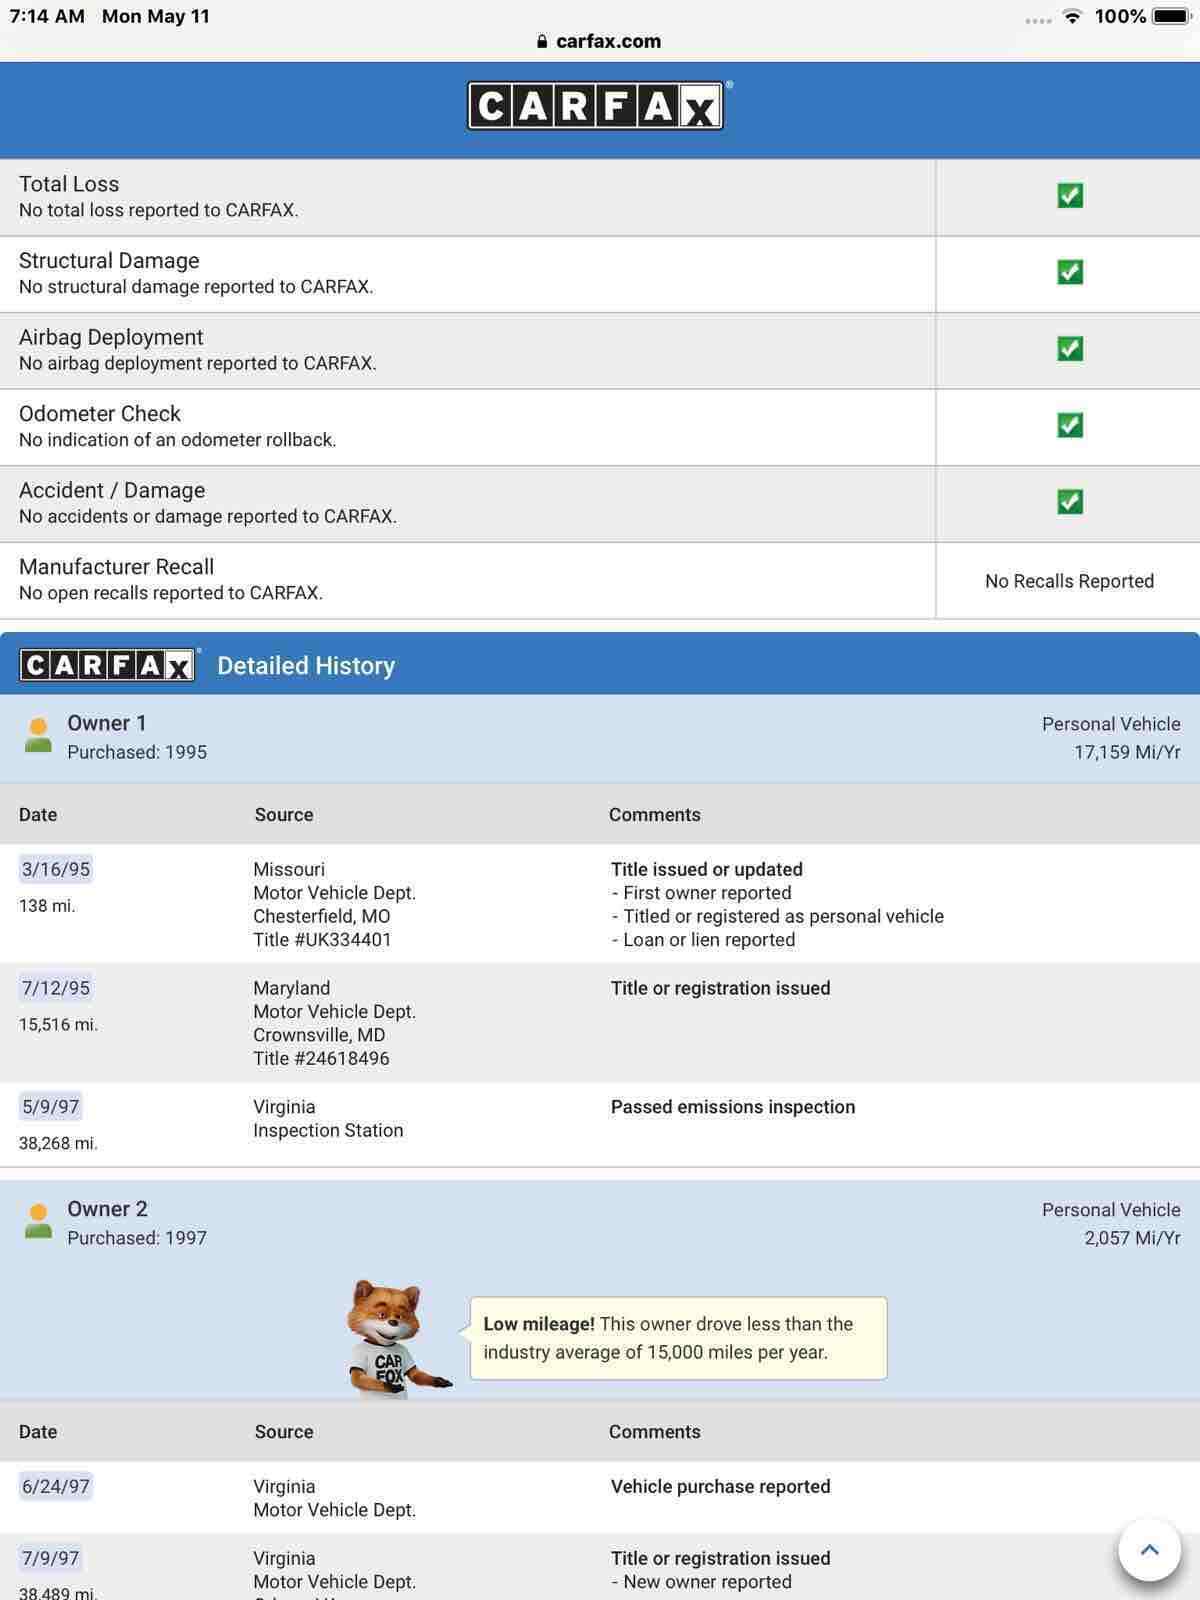
Task: Select the 7/12/95 date
Action: tap(56, 988)
